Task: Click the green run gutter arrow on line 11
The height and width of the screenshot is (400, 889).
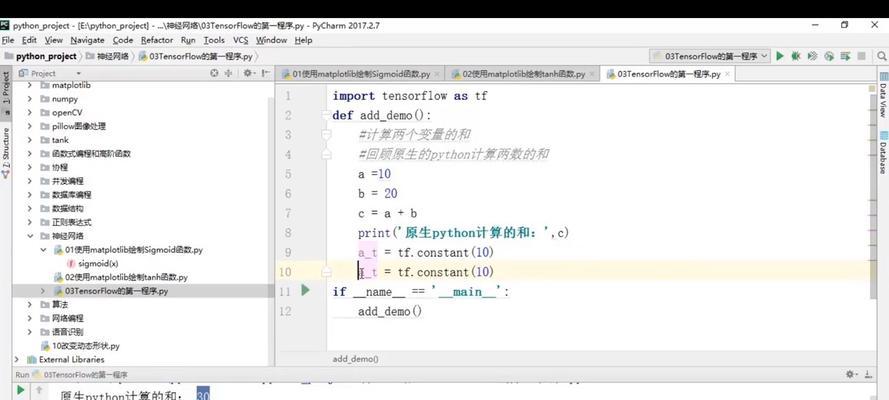Action: coord(306,290)
